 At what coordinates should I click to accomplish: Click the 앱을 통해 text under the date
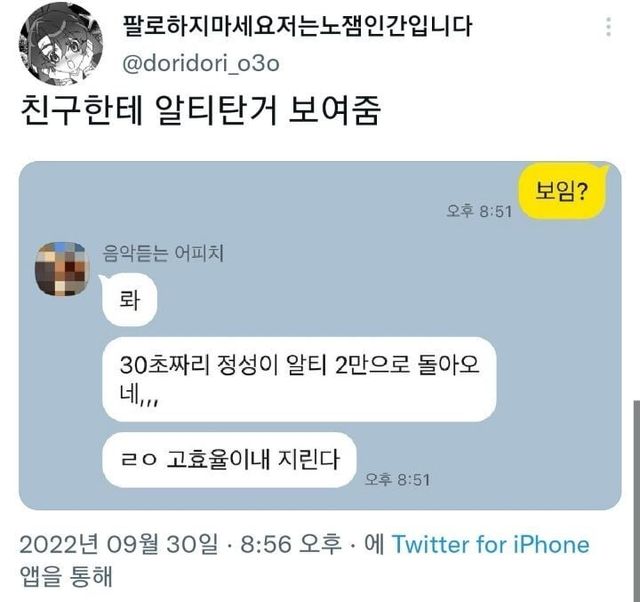66,576
